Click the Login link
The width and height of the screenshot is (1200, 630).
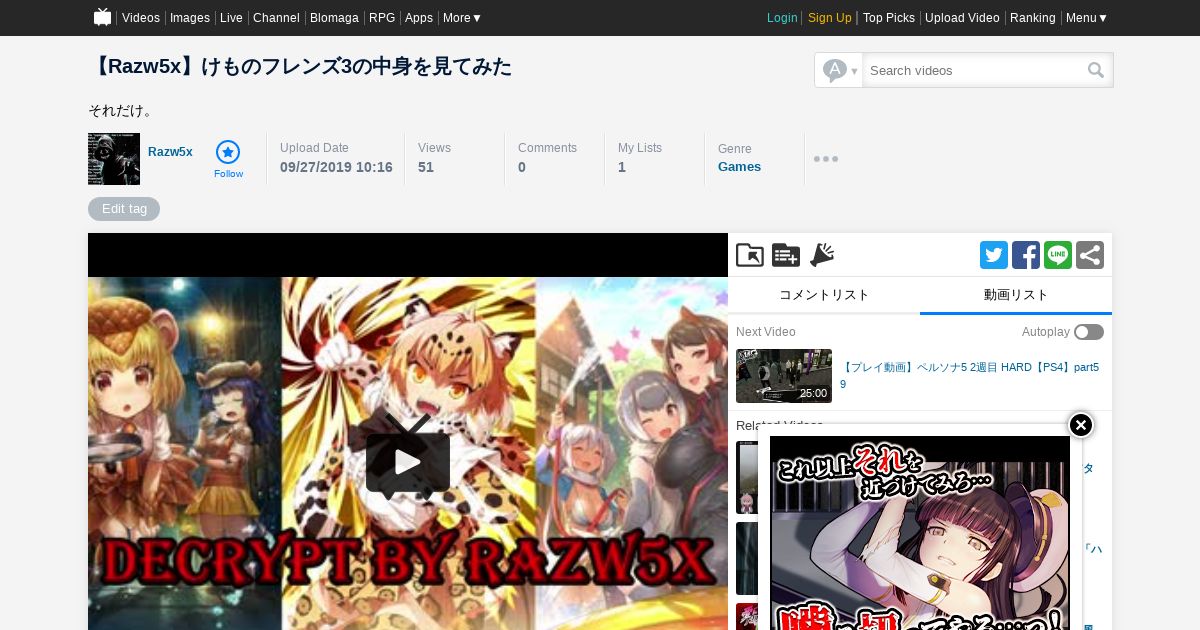[x=782, y=18]
